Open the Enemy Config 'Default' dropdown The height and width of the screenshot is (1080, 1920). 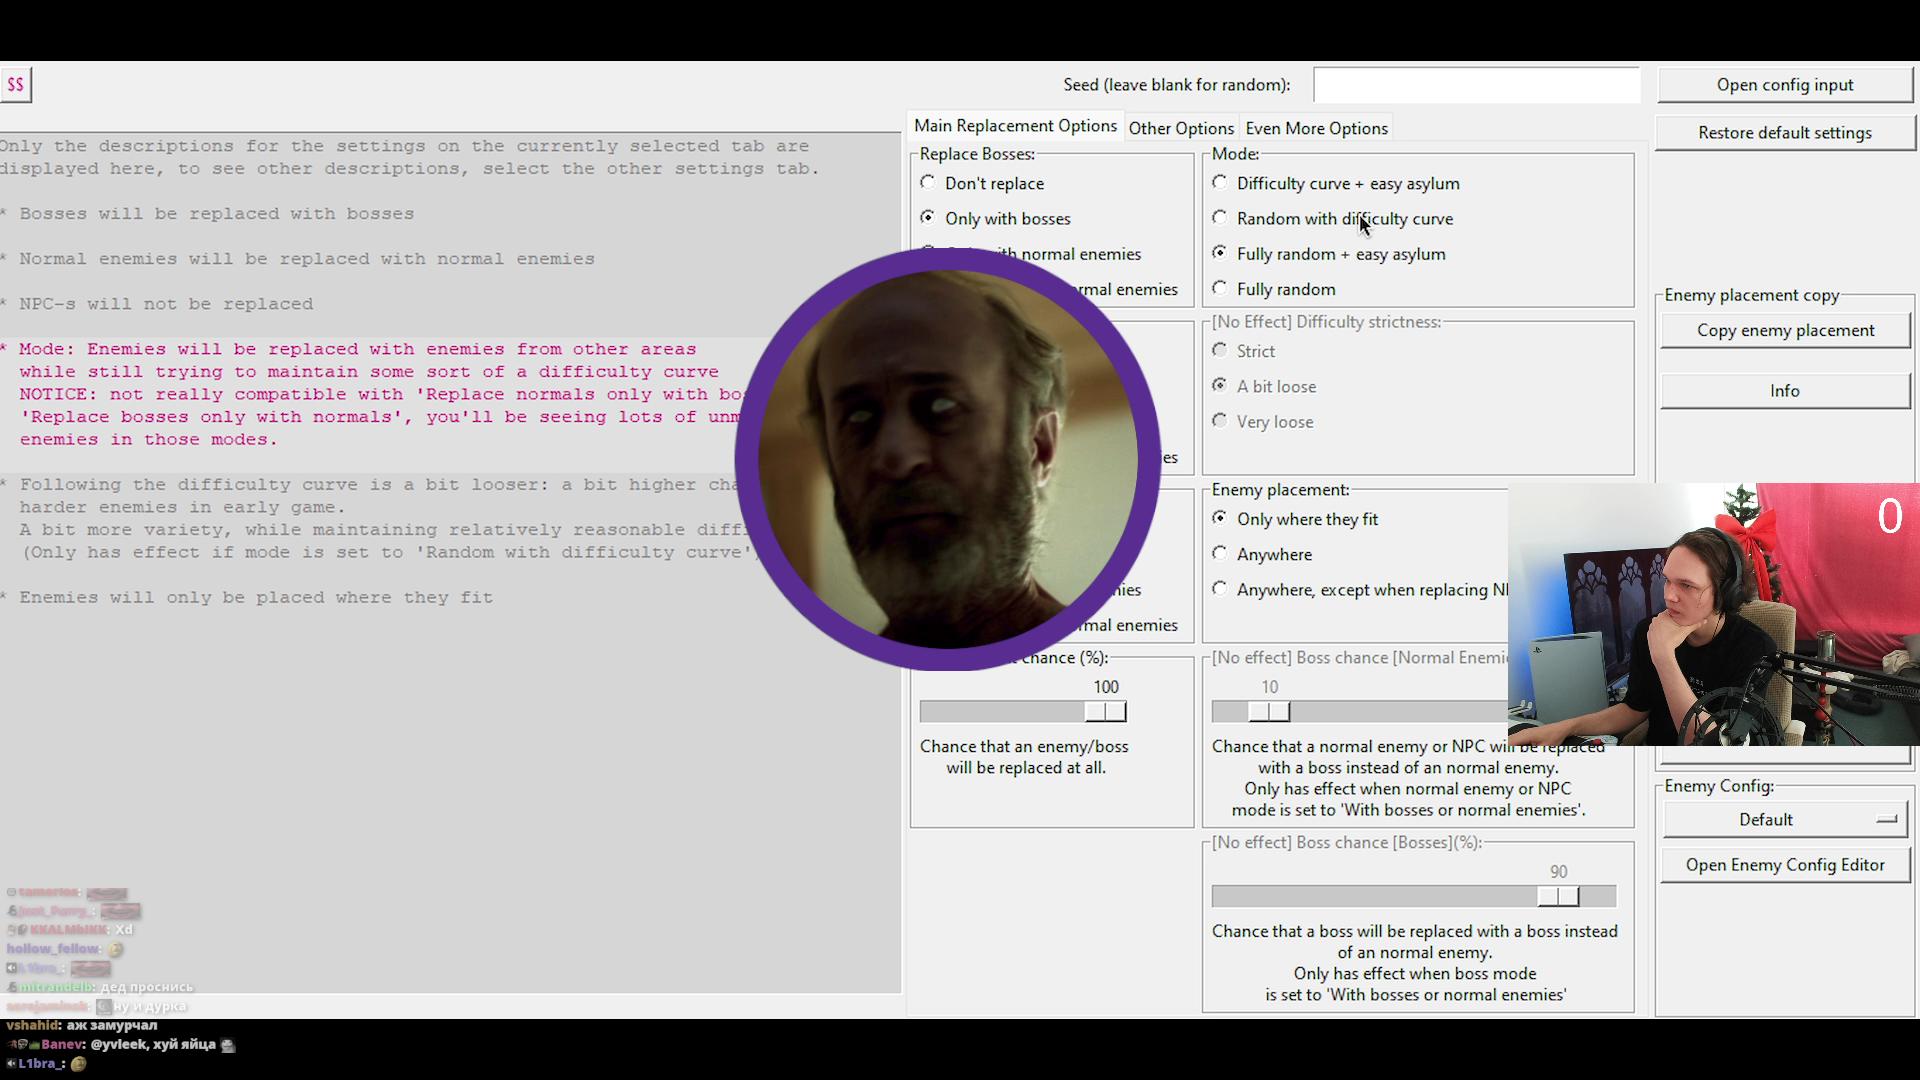(1785, 820)
